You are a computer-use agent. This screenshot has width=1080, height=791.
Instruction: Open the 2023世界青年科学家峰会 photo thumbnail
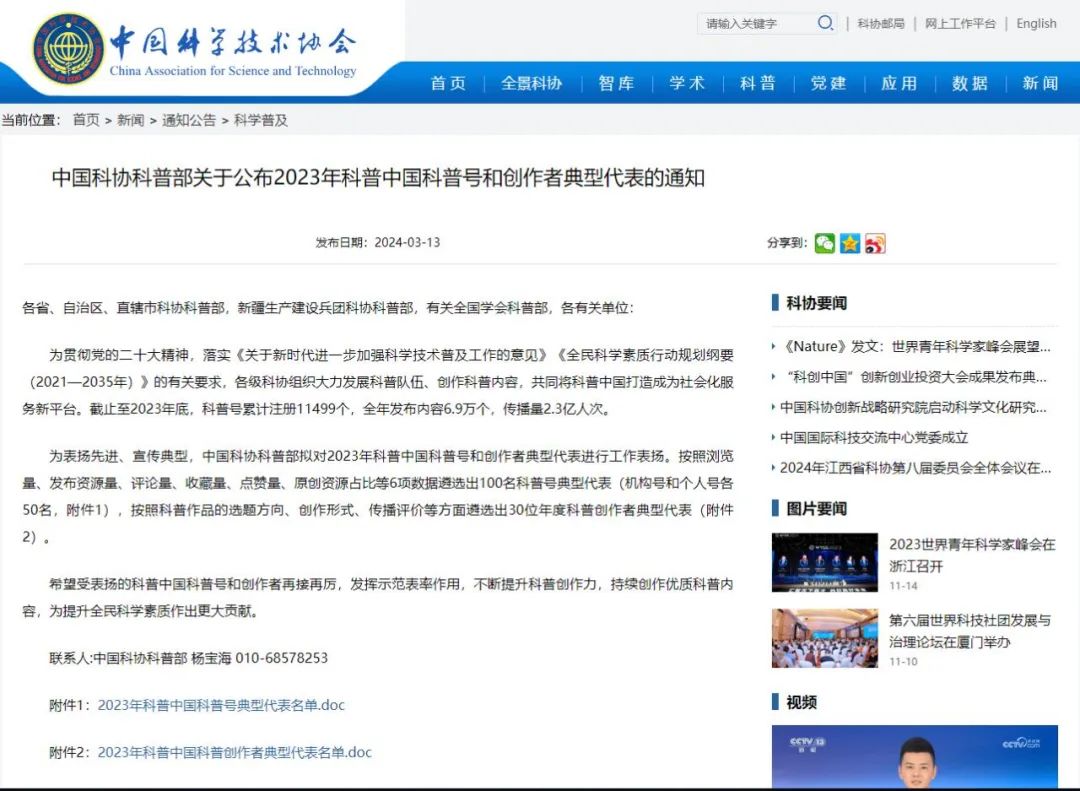point(824,562)
